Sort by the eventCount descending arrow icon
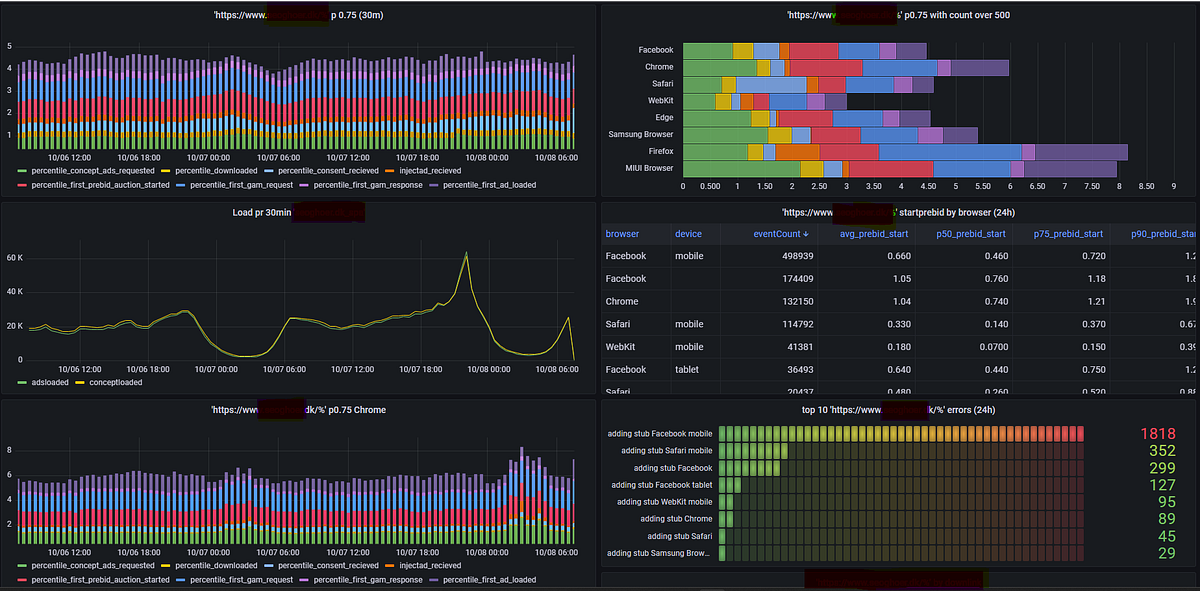Screen dimensions: 1200x591 [806, 233]
